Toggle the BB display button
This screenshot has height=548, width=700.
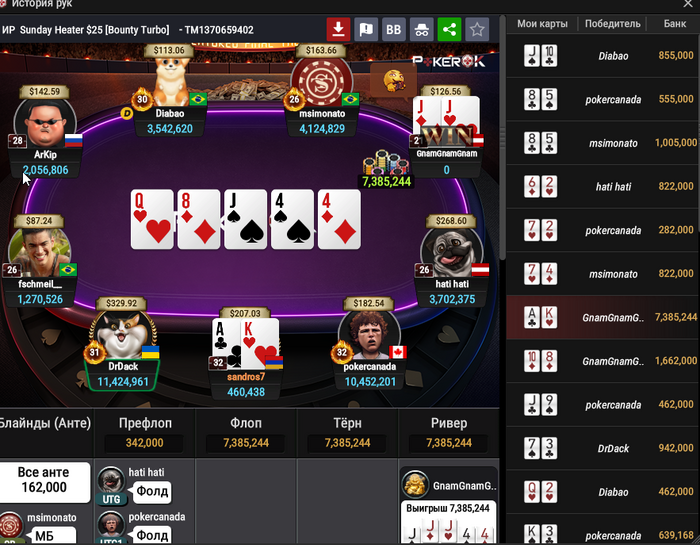[x=393, y=30]
